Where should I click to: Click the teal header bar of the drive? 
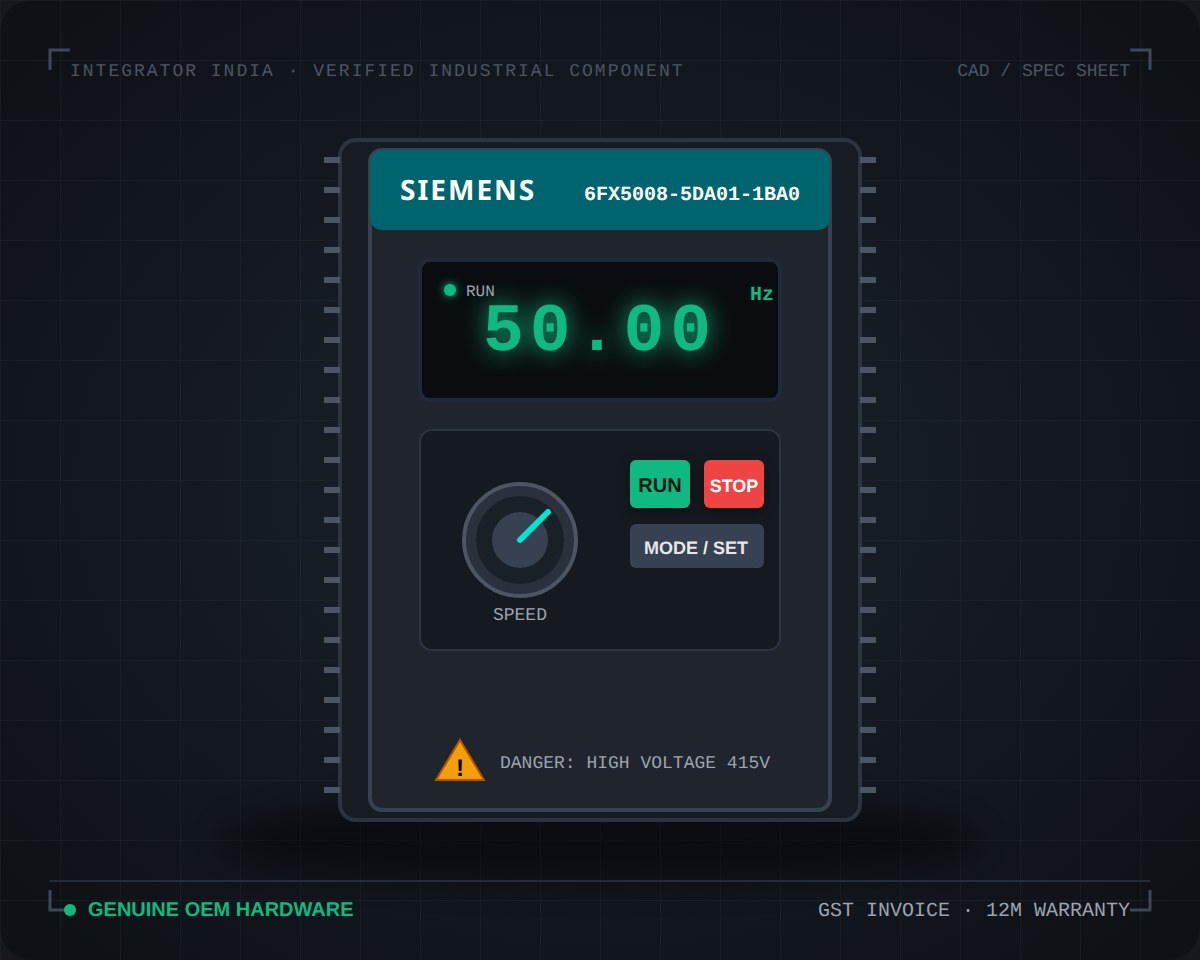coord(600,190)
